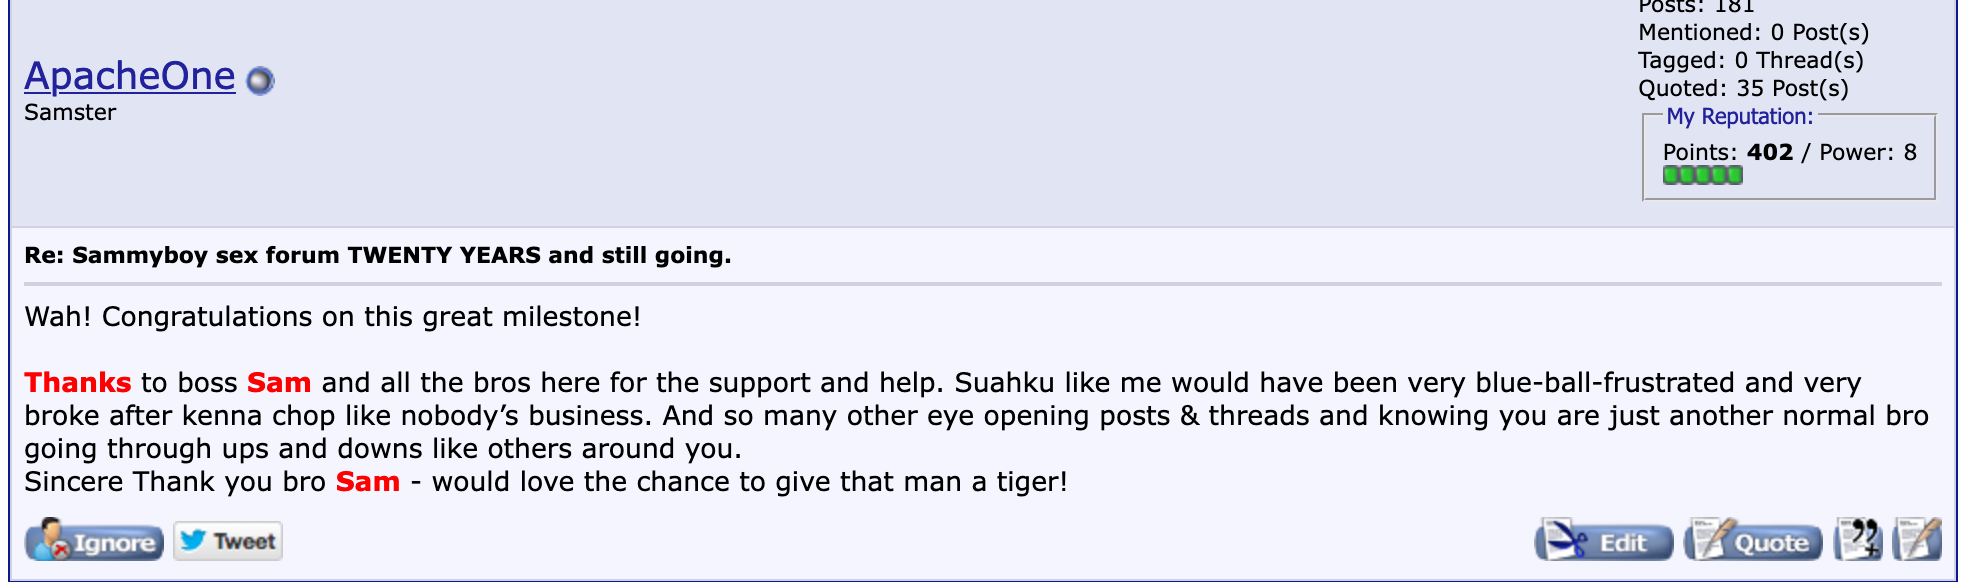
Task: Click red Sam after the word boss
Action: [x=279, y=383]
